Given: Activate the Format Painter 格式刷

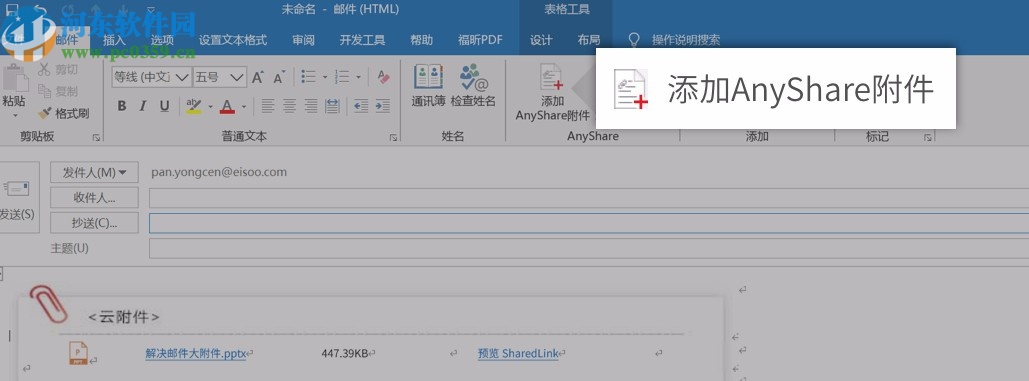Looking at the screenshot, I should pos(63,113).
